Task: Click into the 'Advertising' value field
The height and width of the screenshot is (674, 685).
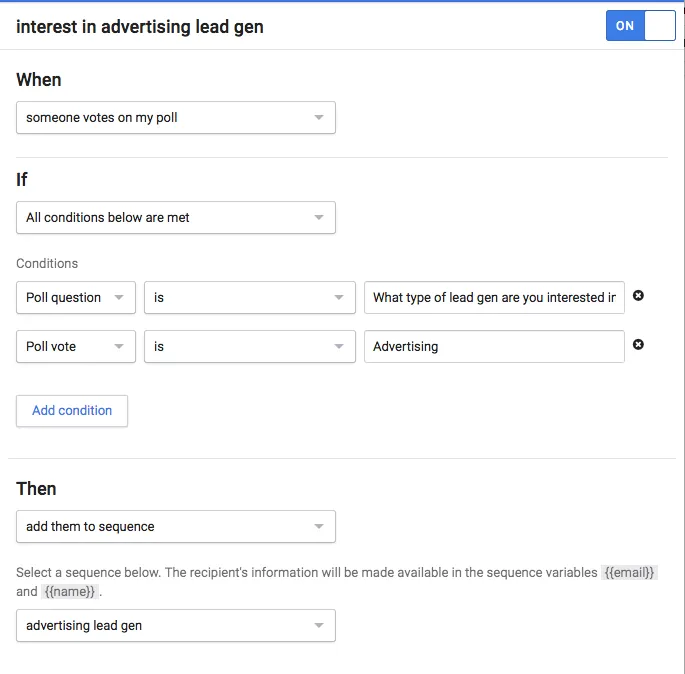Action: click(494, 346)
